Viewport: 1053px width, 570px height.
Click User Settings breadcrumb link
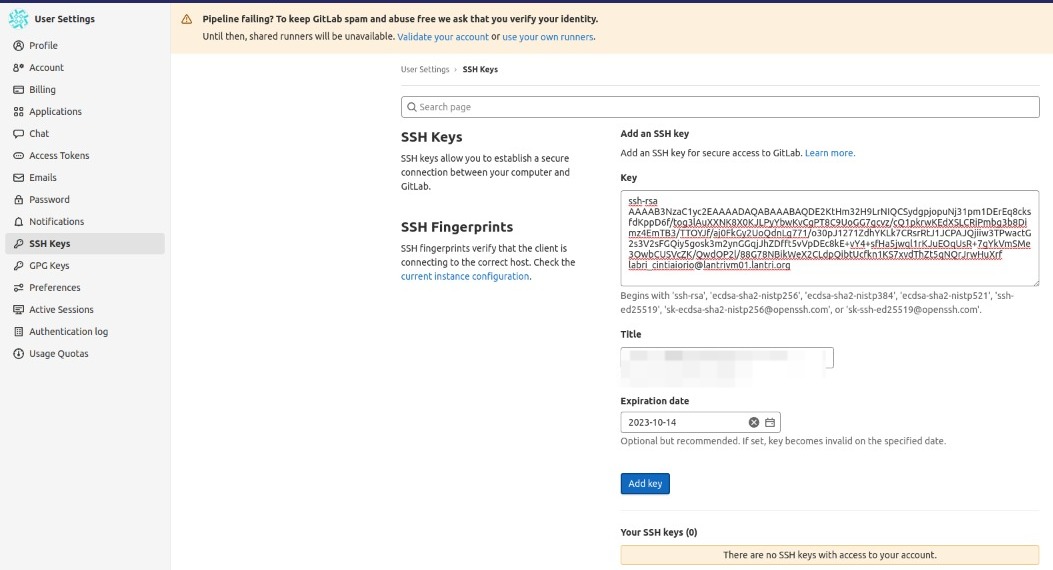coord(425,69)
